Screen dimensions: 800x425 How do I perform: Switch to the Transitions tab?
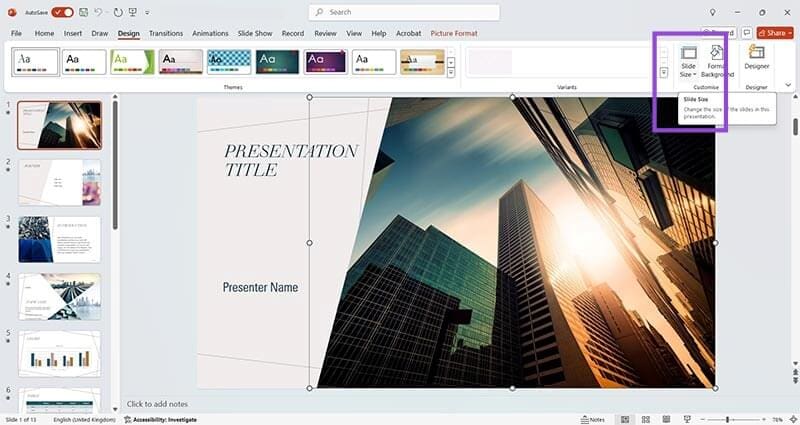point(166,33)
